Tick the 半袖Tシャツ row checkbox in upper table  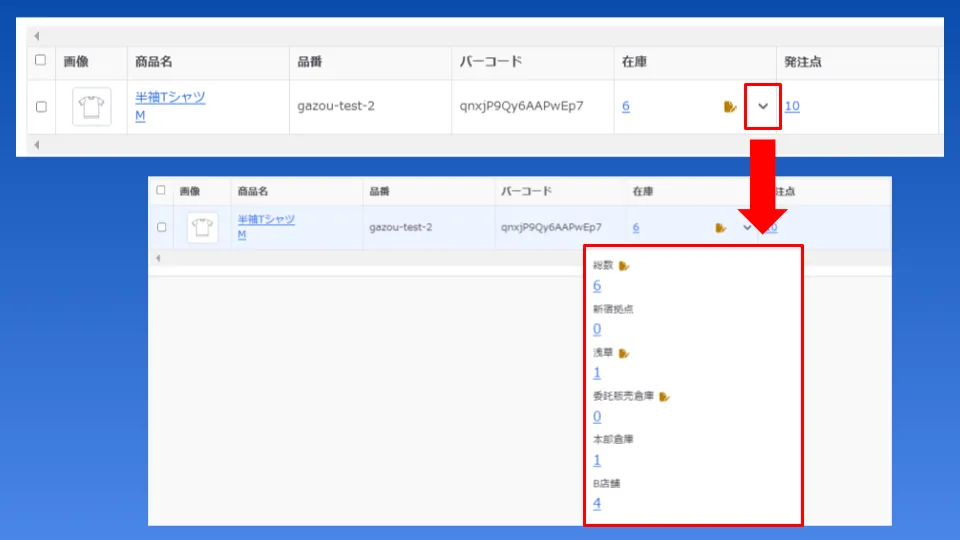[41, 107]
